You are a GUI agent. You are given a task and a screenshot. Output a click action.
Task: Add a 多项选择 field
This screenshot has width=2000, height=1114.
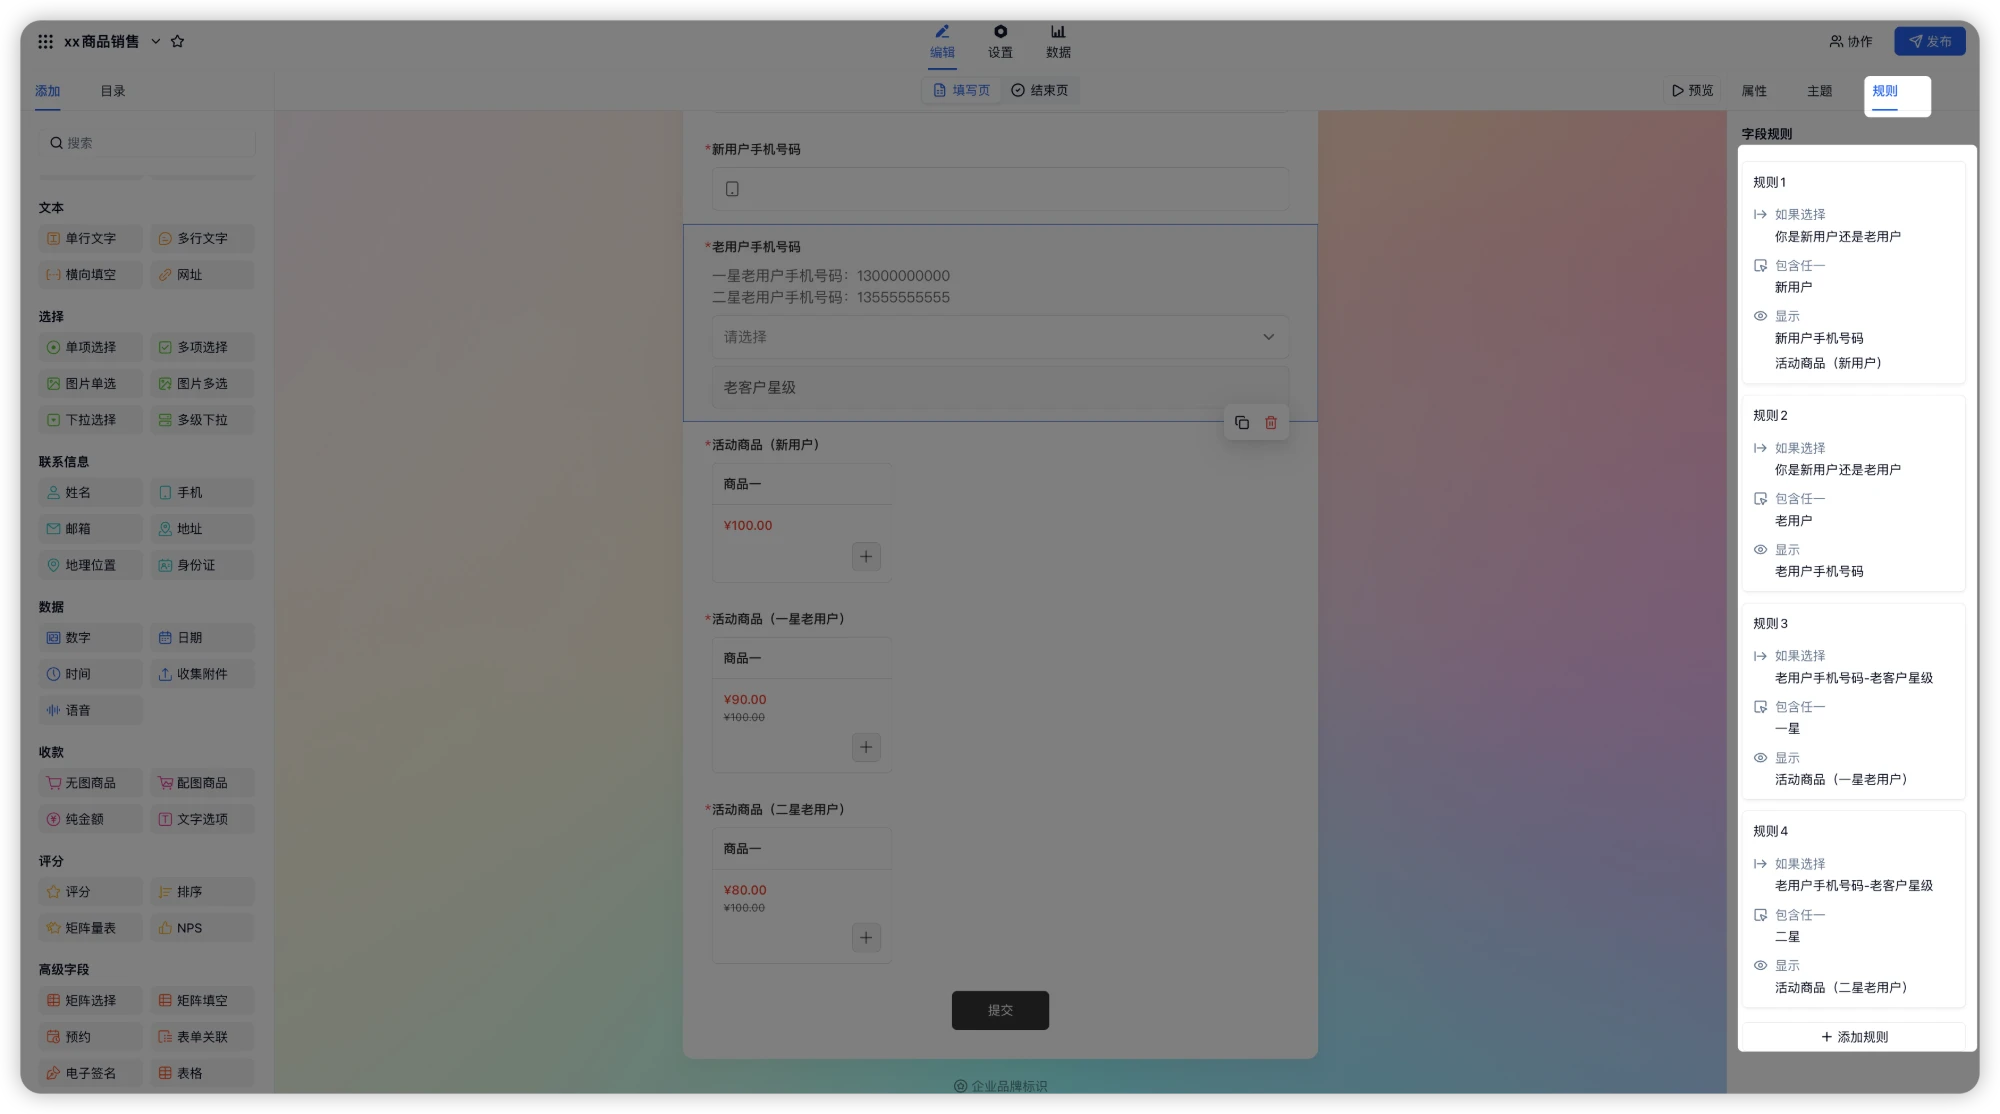point(203,347)
